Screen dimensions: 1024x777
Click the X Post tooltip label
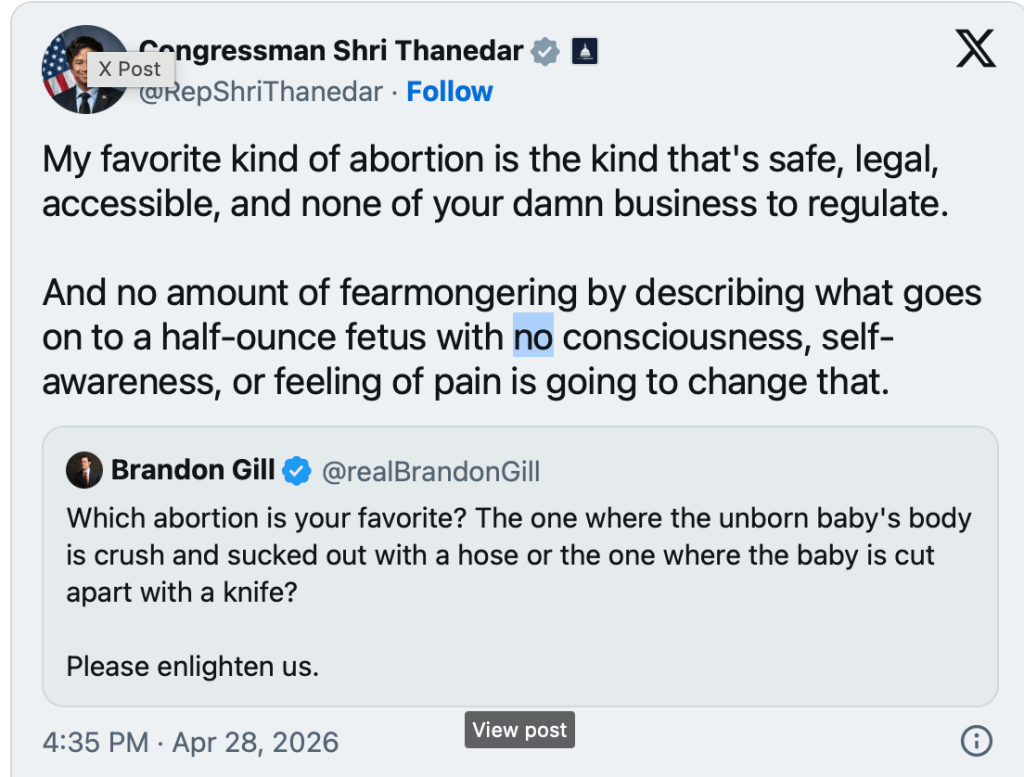click(130, 69)
